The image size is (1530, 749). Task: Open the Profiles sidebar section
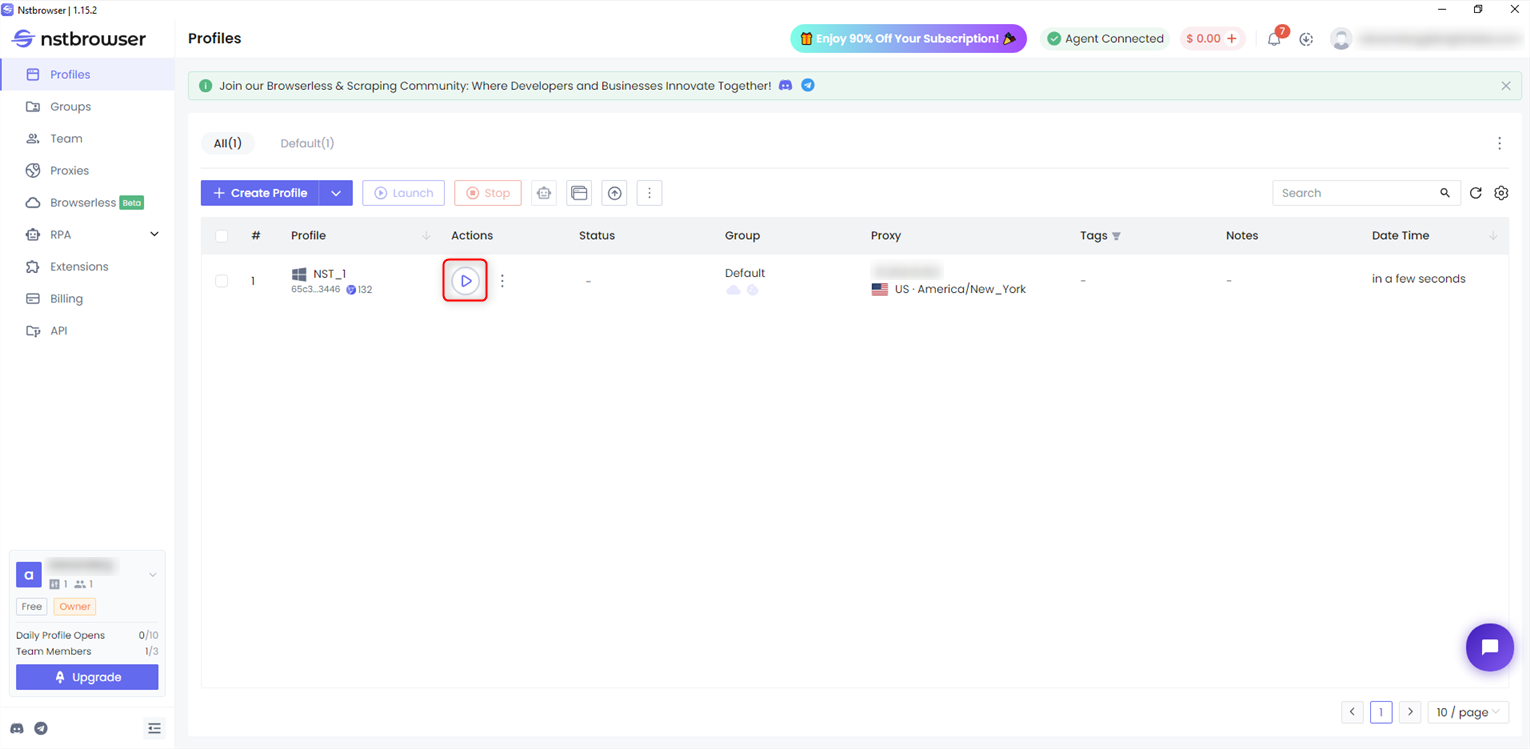click(x=87, y=74)
